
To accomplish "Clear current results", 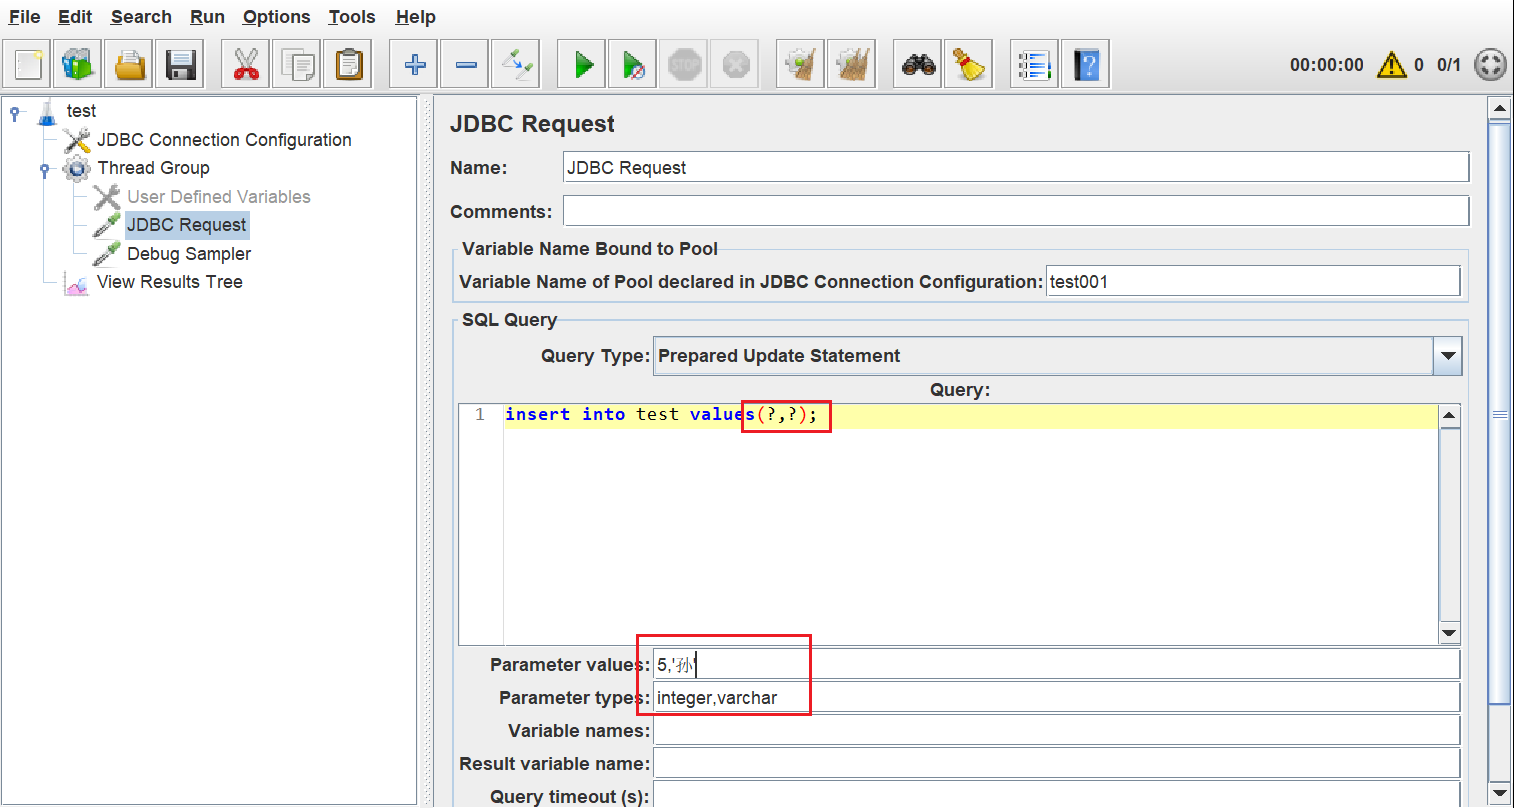I will pos(801,65).
